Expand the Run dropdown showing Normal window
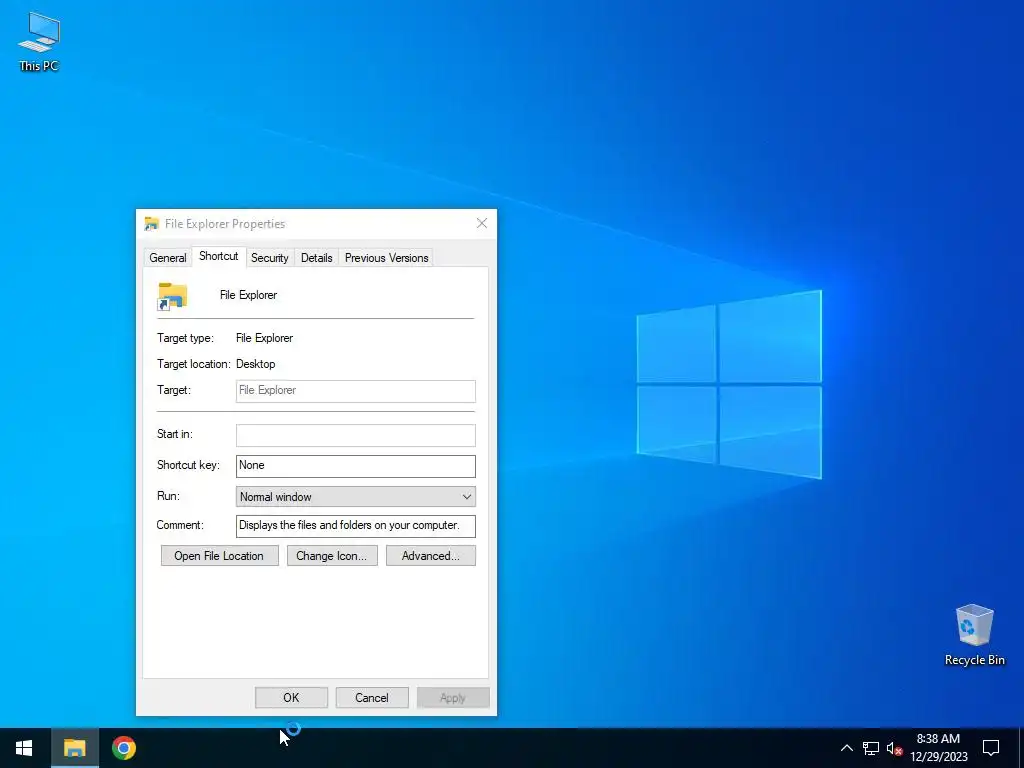Viewport: 1024px width, 768px height. pyautogui.click(x=355, y=496)
